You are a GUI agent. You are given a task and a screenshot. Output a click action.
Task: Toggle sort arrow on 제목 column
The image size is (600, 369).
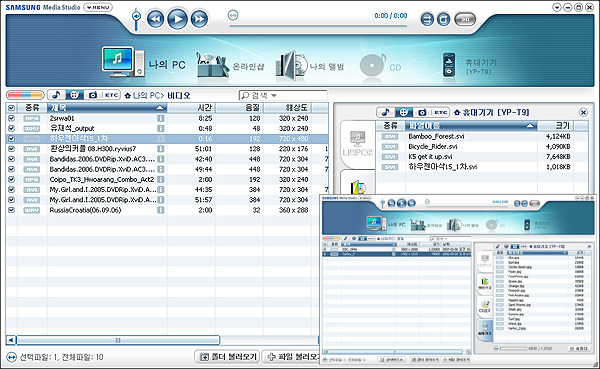[x=160, y=108]
